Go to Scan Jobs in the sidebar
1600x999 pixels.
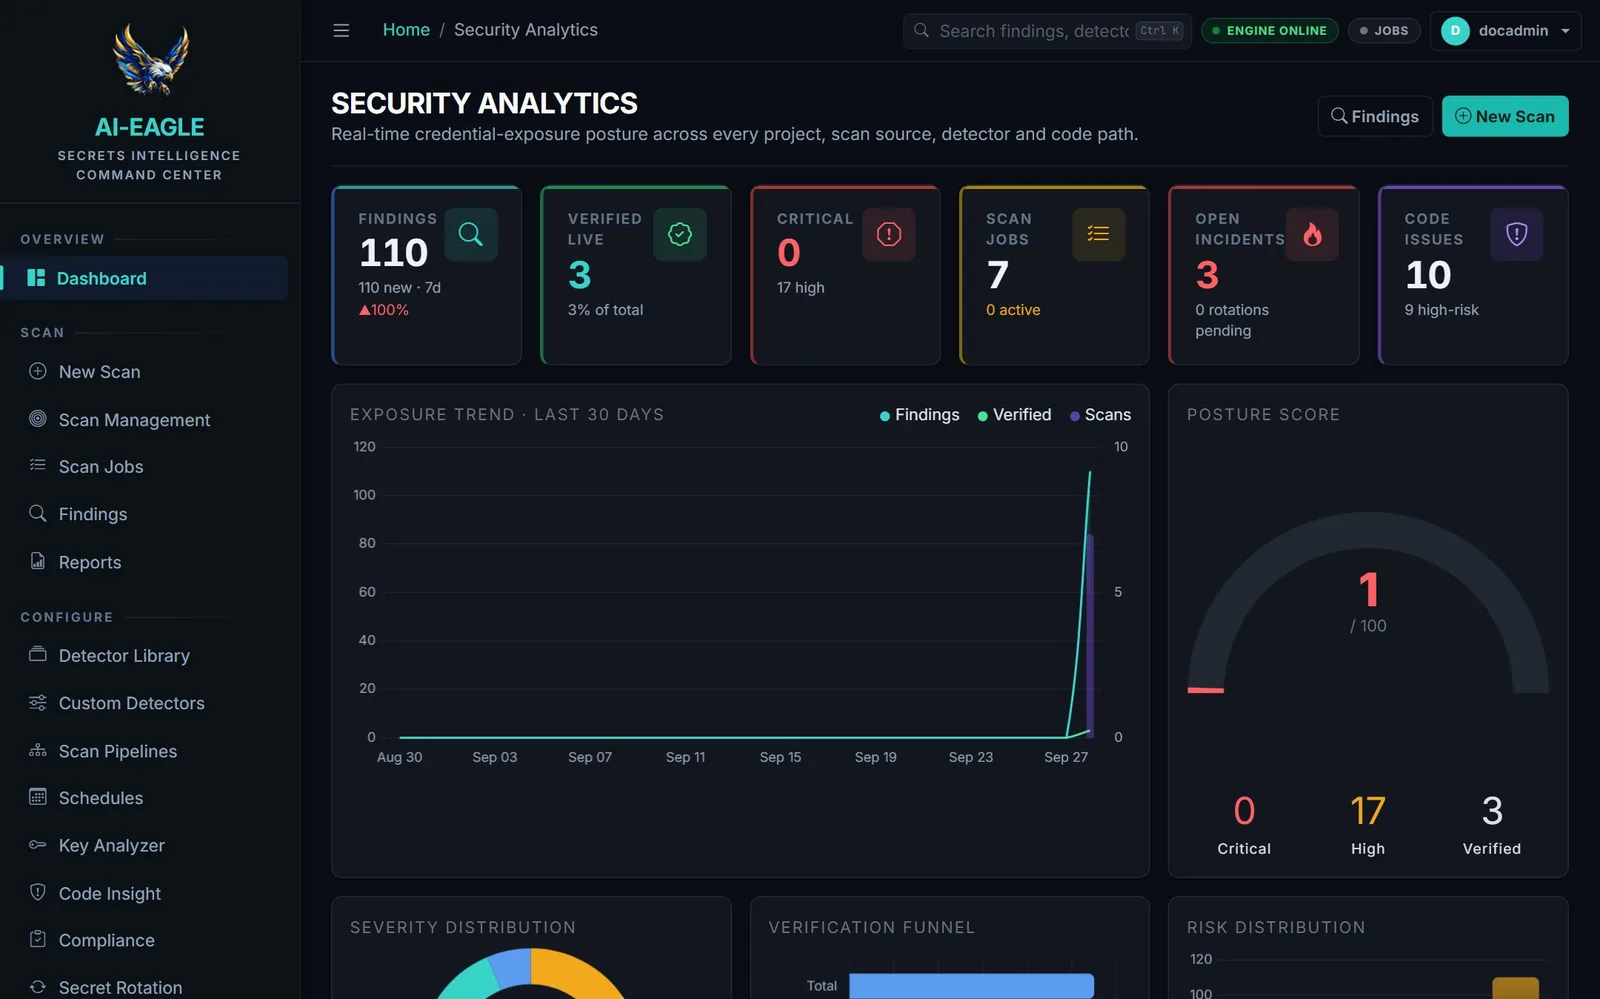pyautogui.click(x=144, y=466)
